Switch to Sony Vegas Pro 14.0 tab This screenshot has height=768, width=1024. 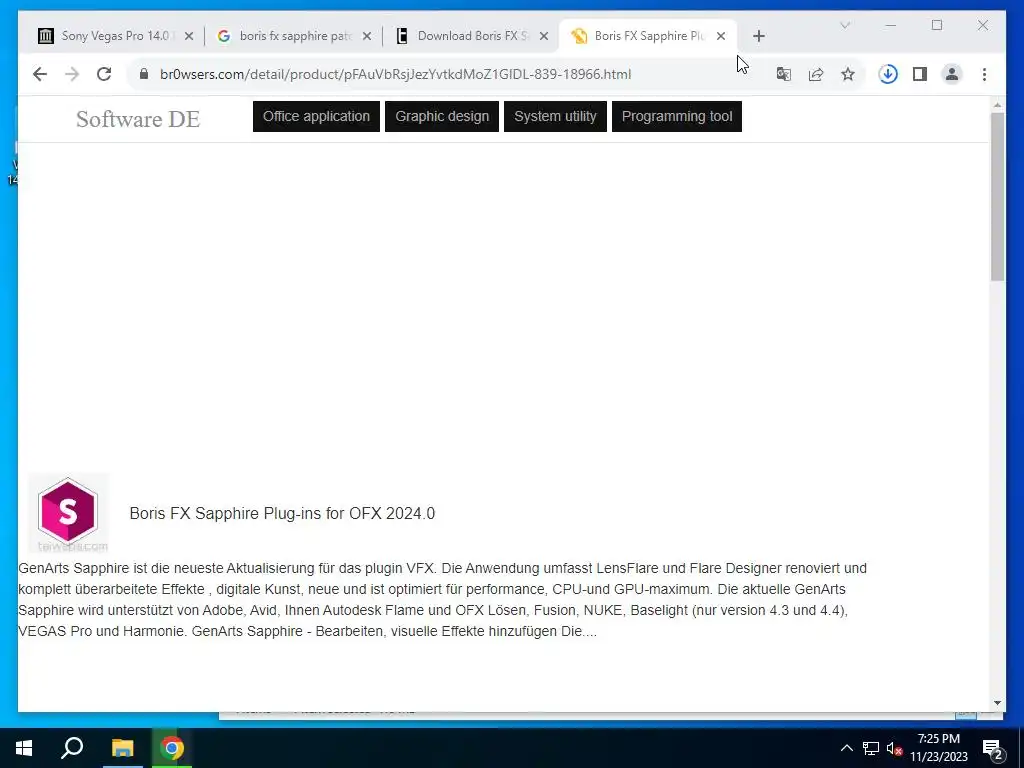click(x=115, y=36)
